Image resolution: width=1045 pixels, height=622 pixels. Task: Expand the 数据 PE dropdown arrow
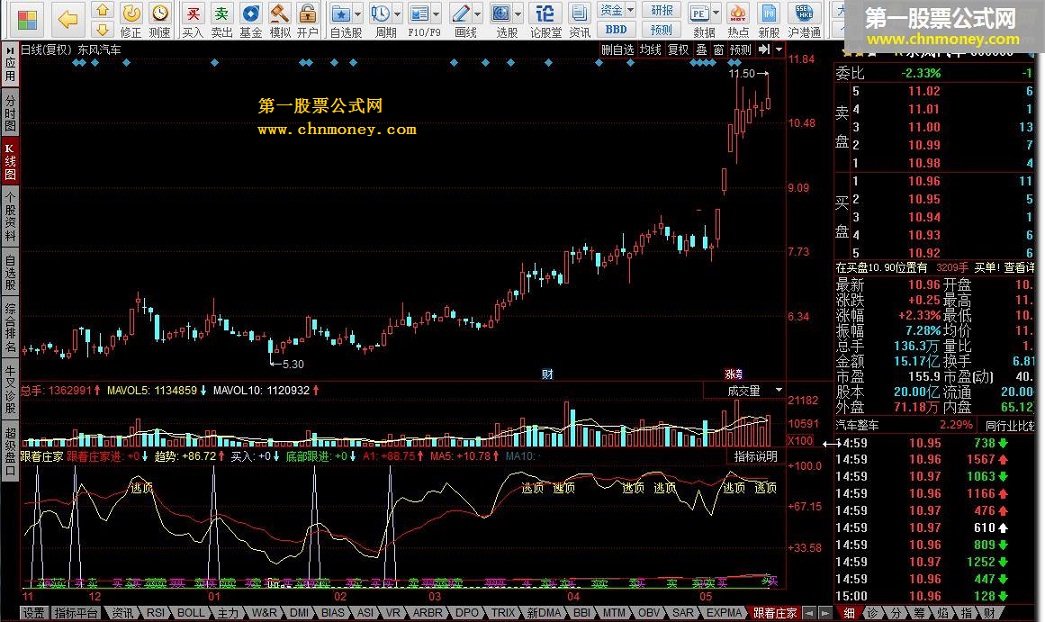pos(716,13)
